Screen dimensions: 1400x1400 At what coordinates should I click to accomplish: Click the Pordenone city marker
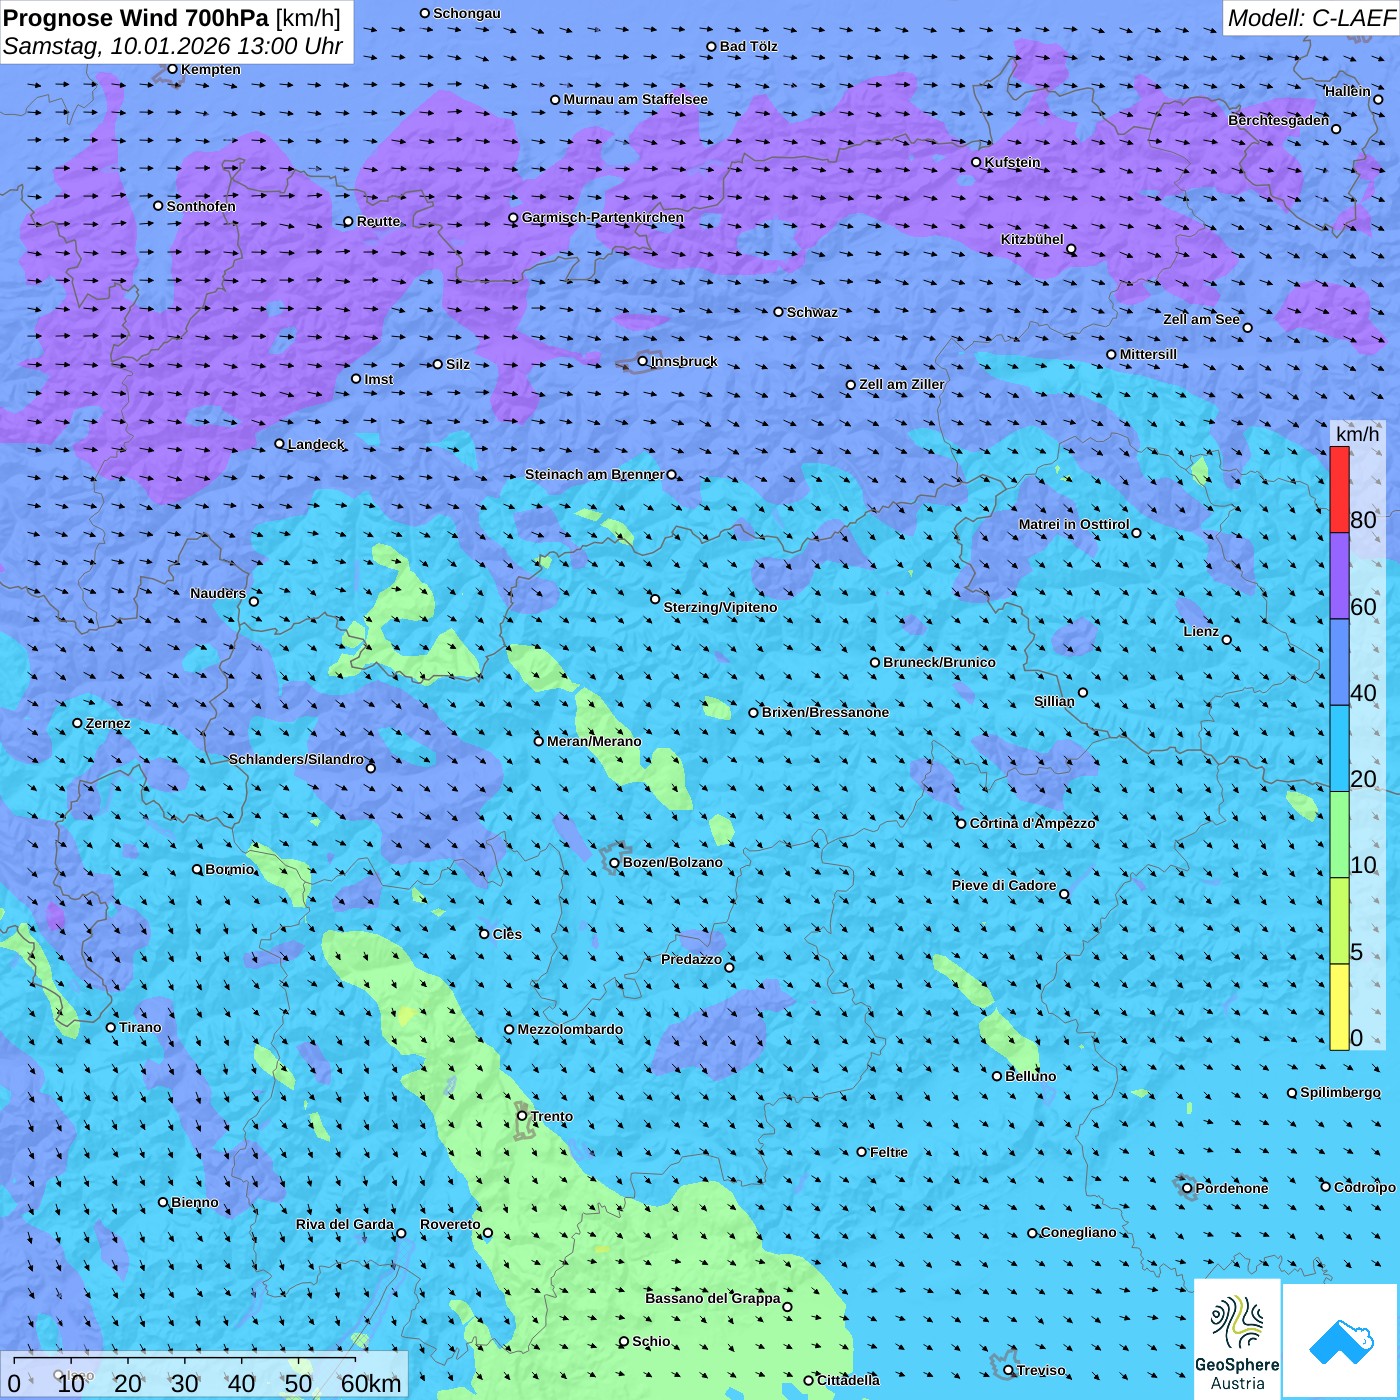pos(1187,1188)
